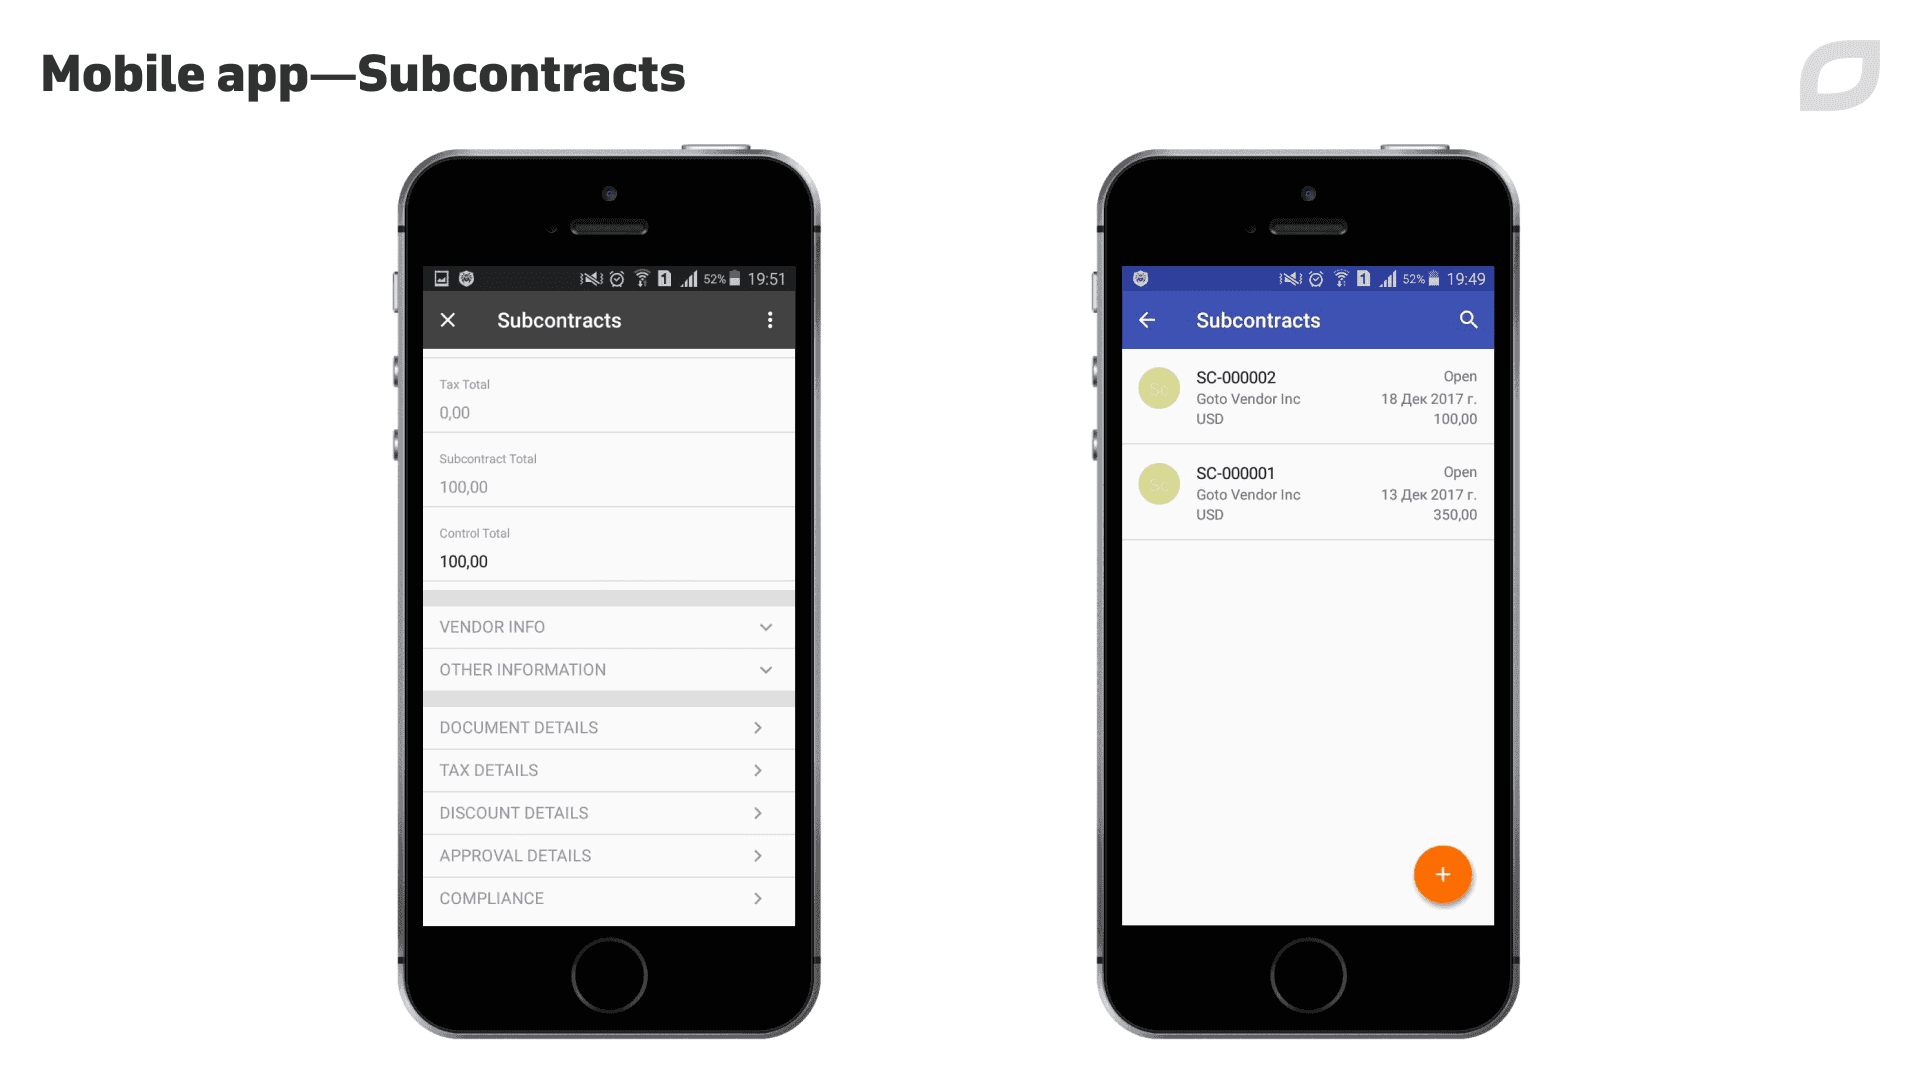Image resolution: width=1920 pixels, height=1080 pixels.
Task: Open the DOCUMENT DETAILS section
Action: click(x=607, y=727)
